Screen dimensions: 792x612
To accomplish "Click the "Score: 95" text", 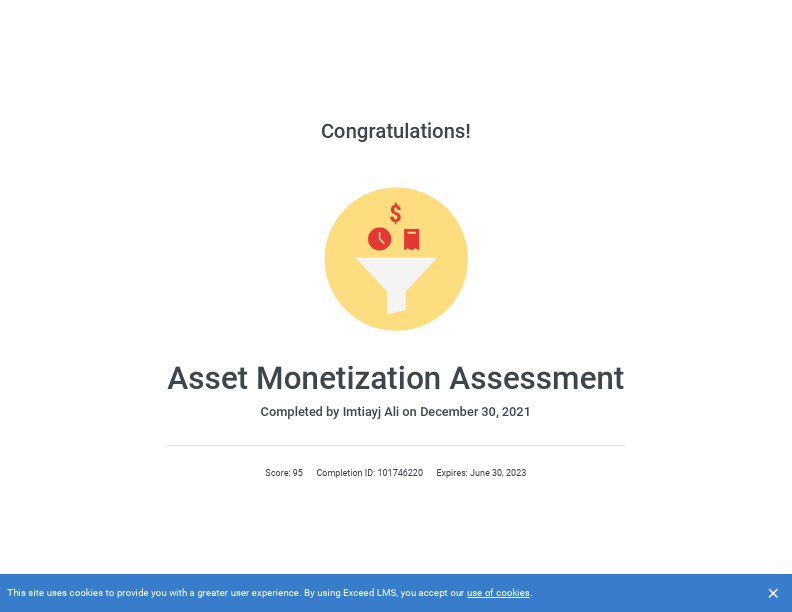I will (x=284, y=473).
